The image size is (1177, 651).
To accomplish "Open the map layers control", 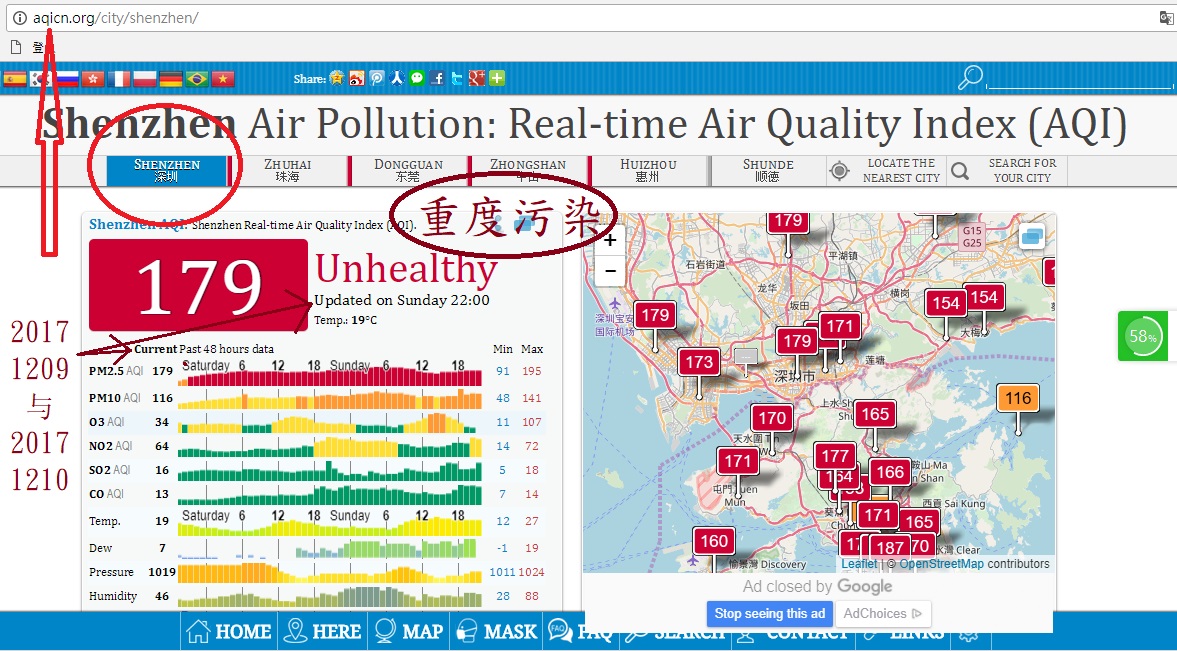I will click(1031, 237).
